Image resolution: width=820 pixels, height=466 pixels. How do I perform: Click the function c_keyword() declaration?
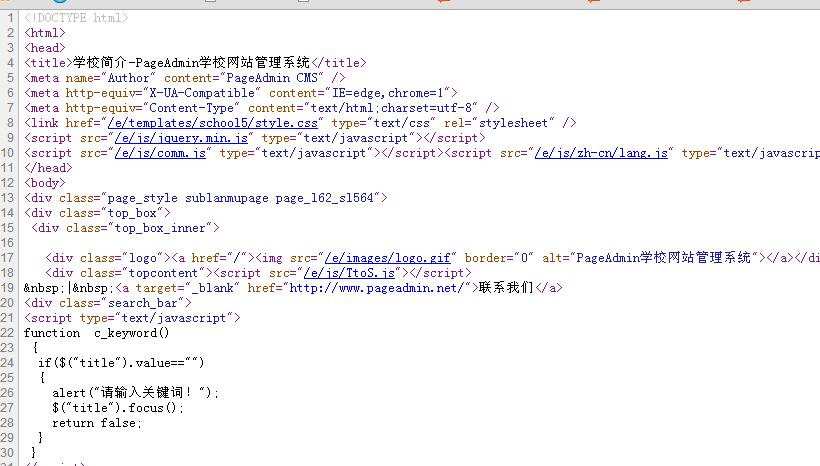click(97, 333)
